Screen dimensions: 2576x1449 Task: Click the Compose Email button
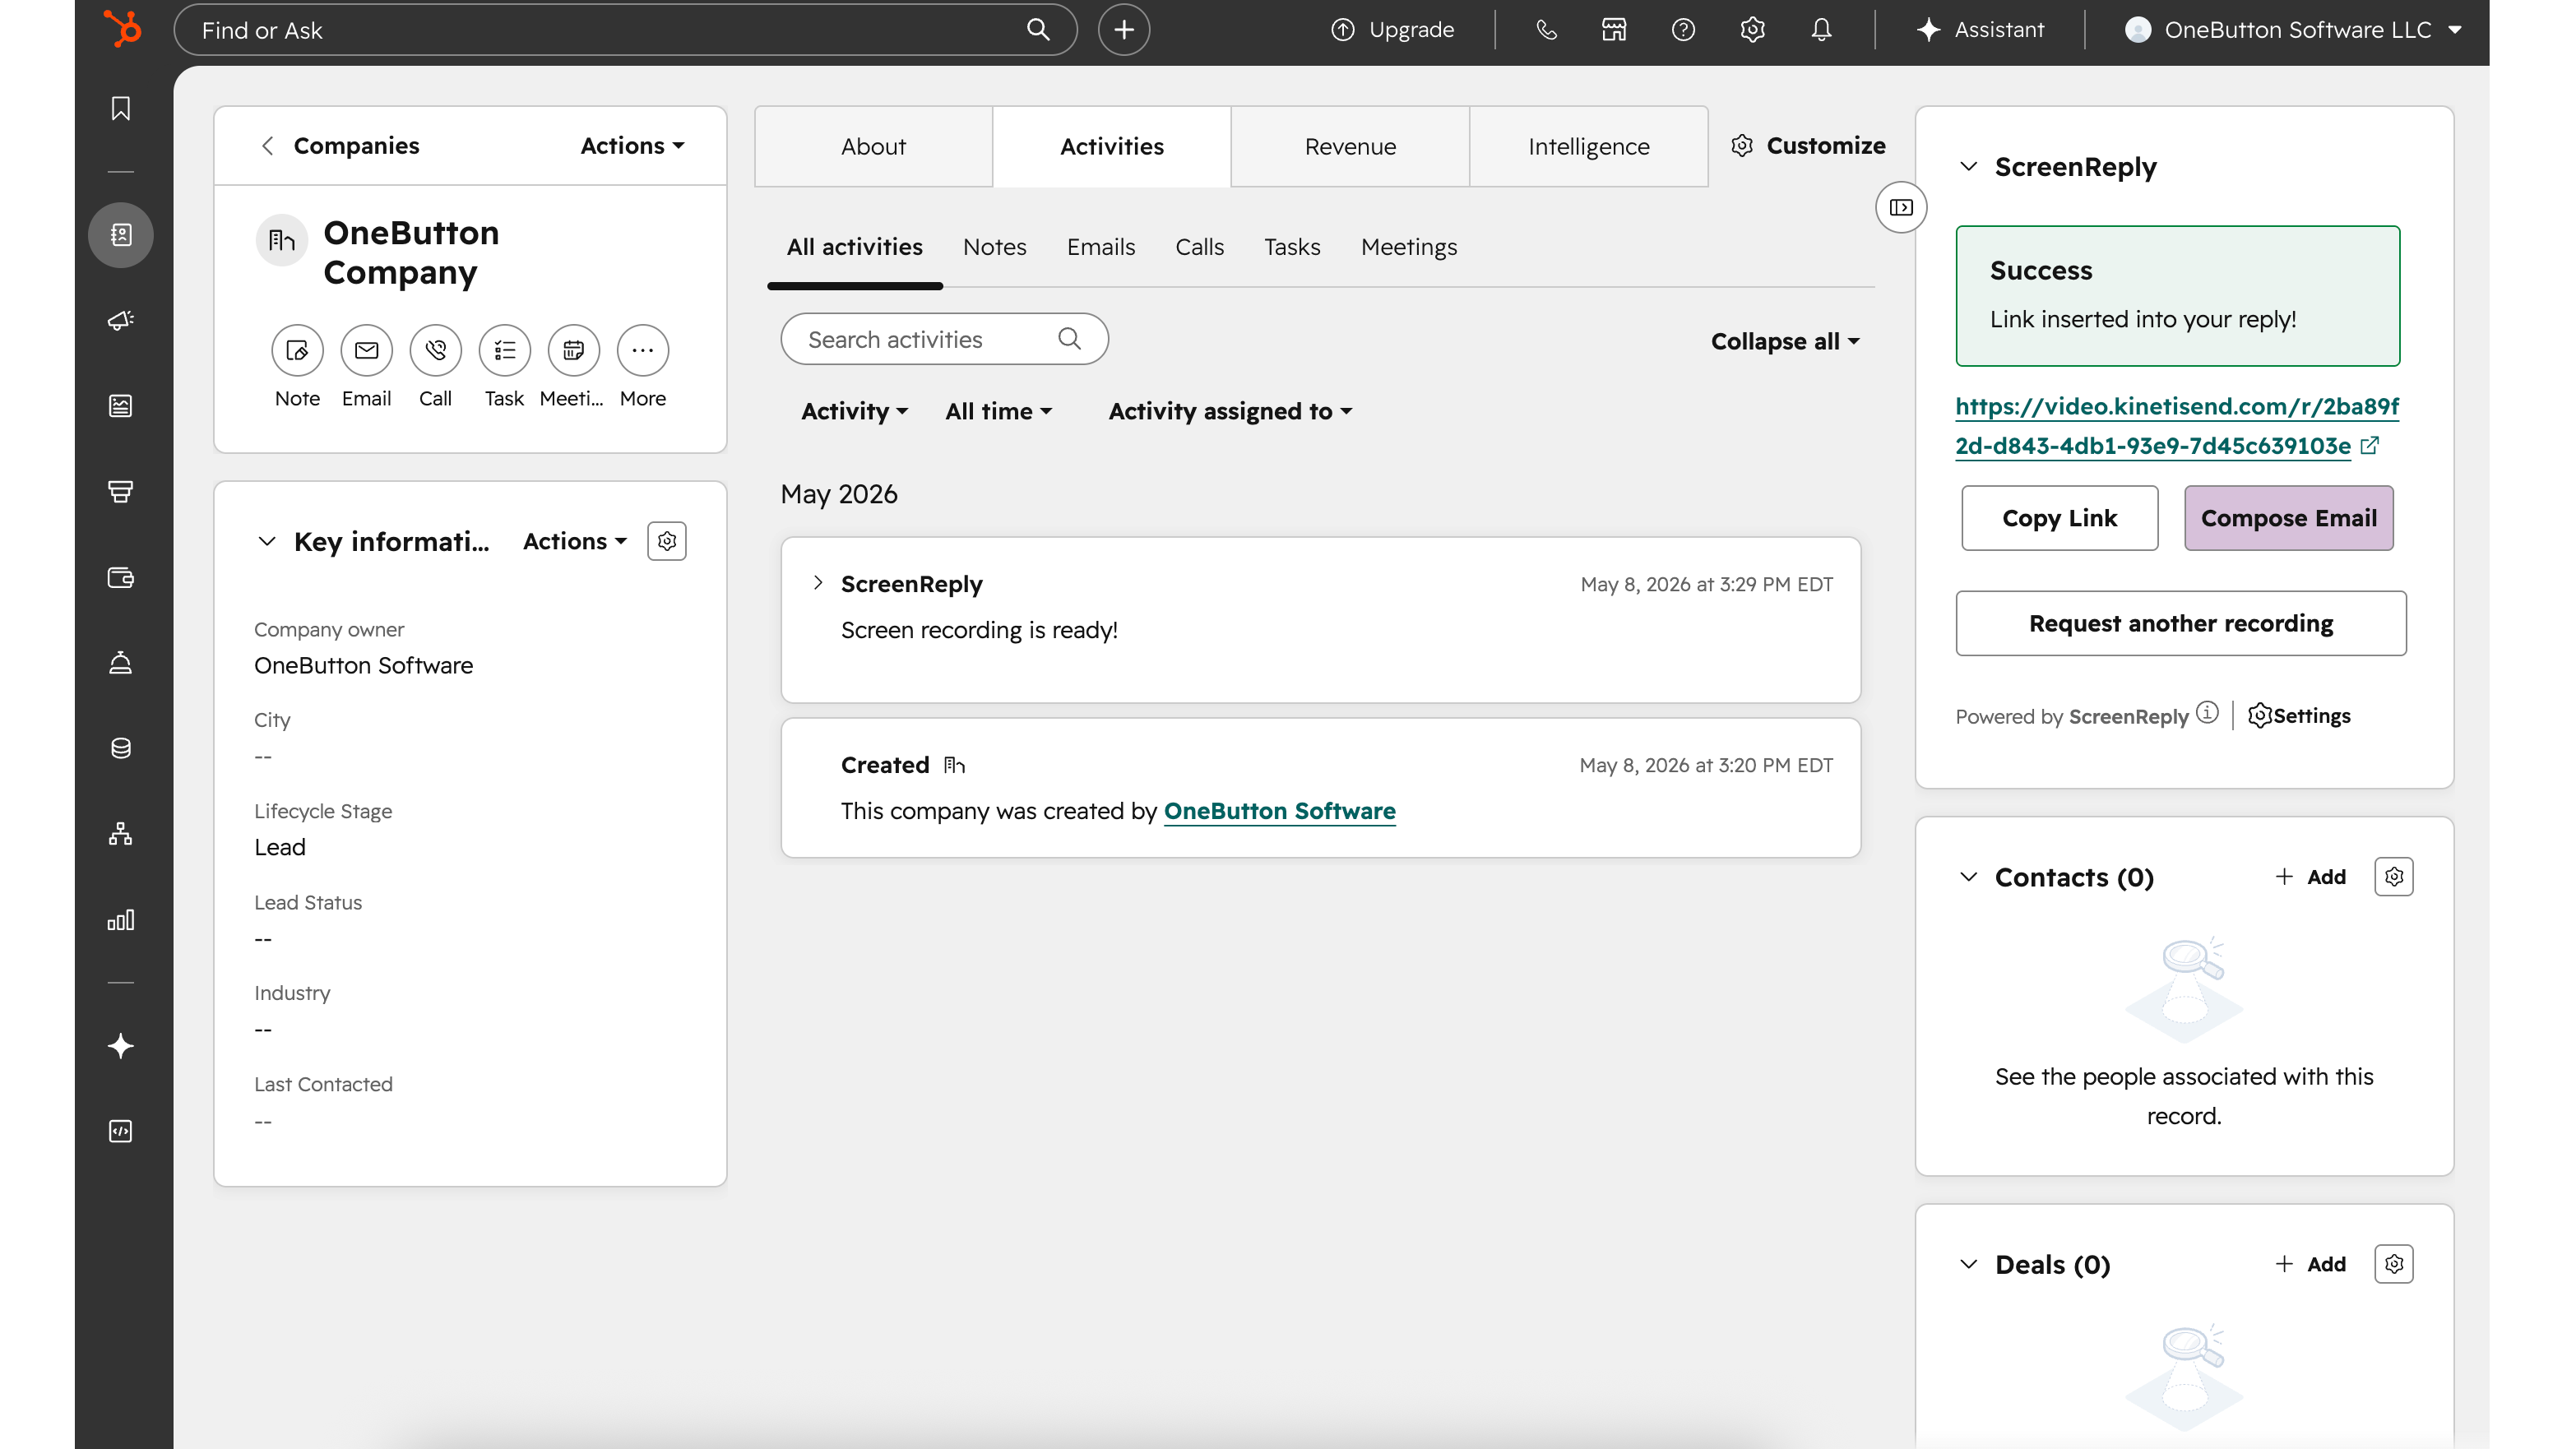tap(2288, 518)
